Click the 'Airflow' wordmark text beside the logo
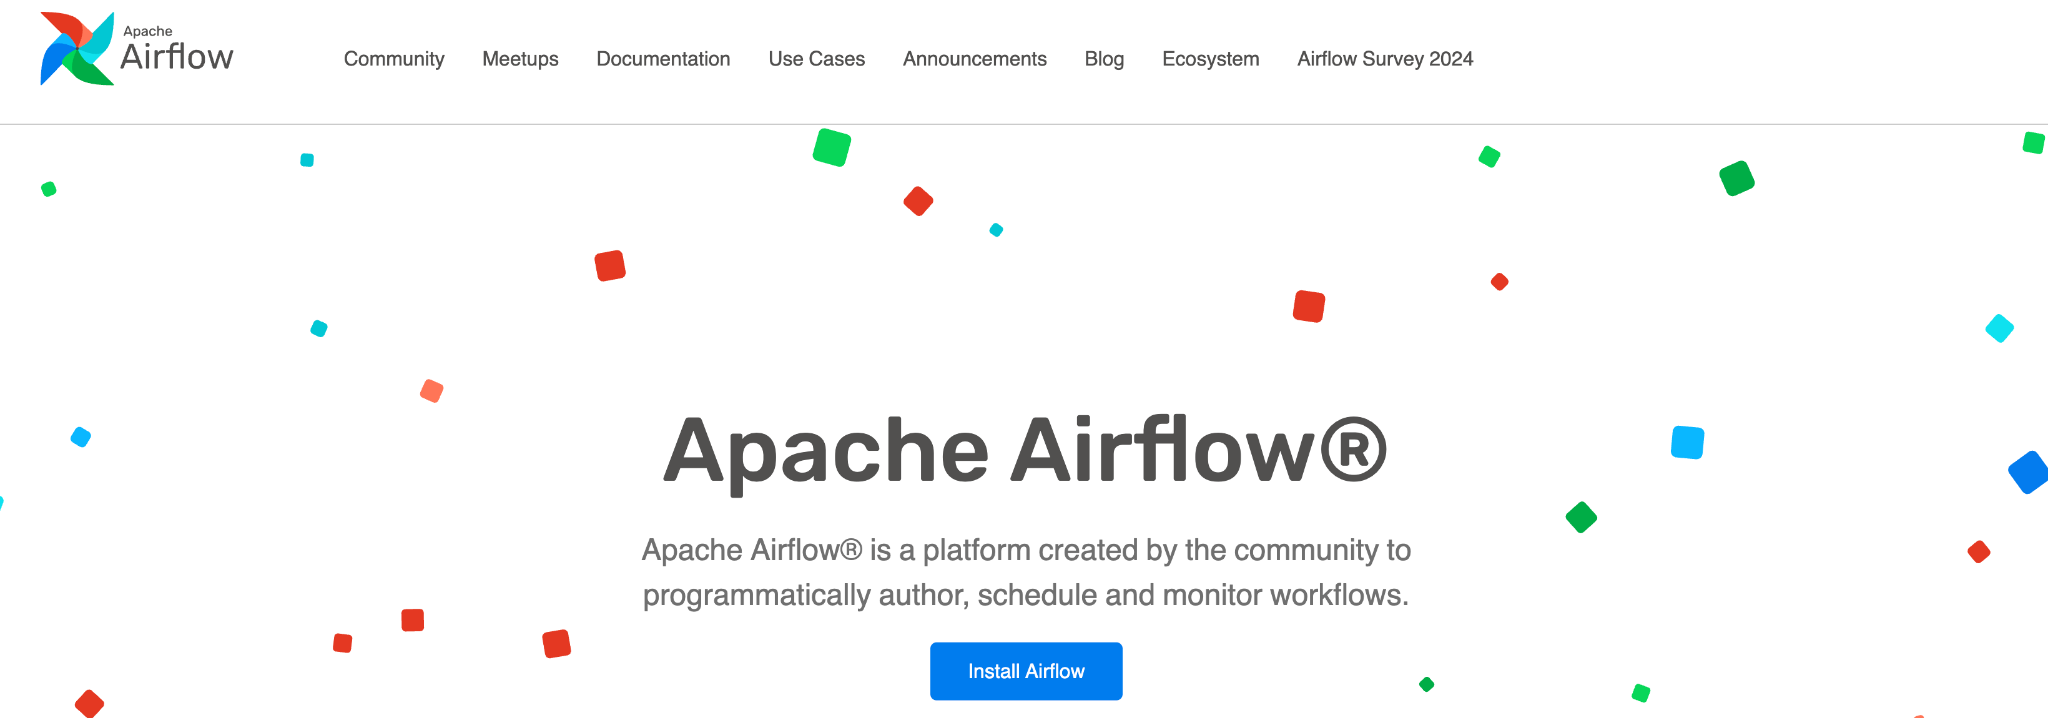 (x=177, y=57)
